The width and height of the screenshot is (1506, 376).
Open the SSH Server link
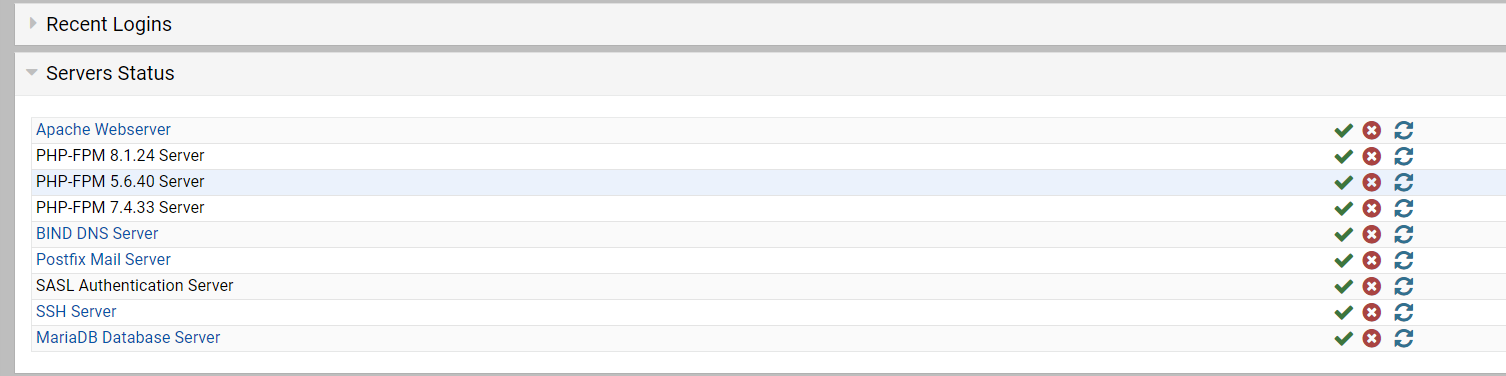point(76,311)
